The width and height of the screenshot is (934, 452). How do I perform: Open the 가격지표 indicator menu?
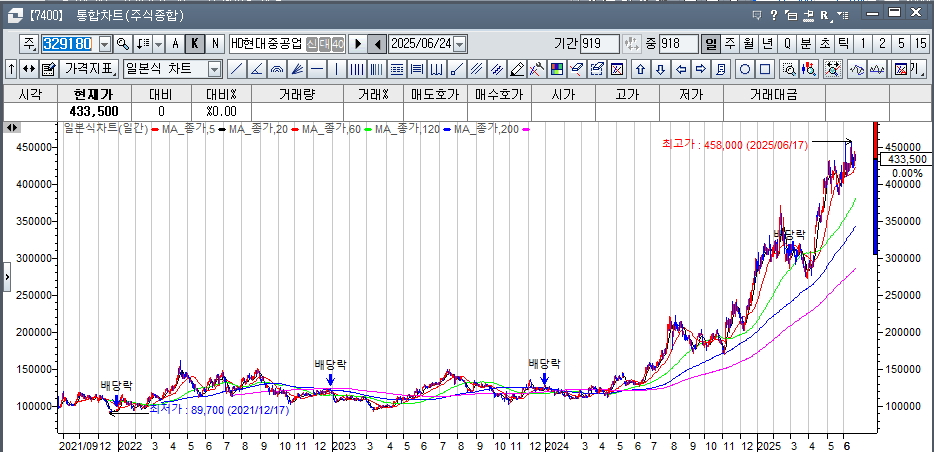click(x=89, y=69)
